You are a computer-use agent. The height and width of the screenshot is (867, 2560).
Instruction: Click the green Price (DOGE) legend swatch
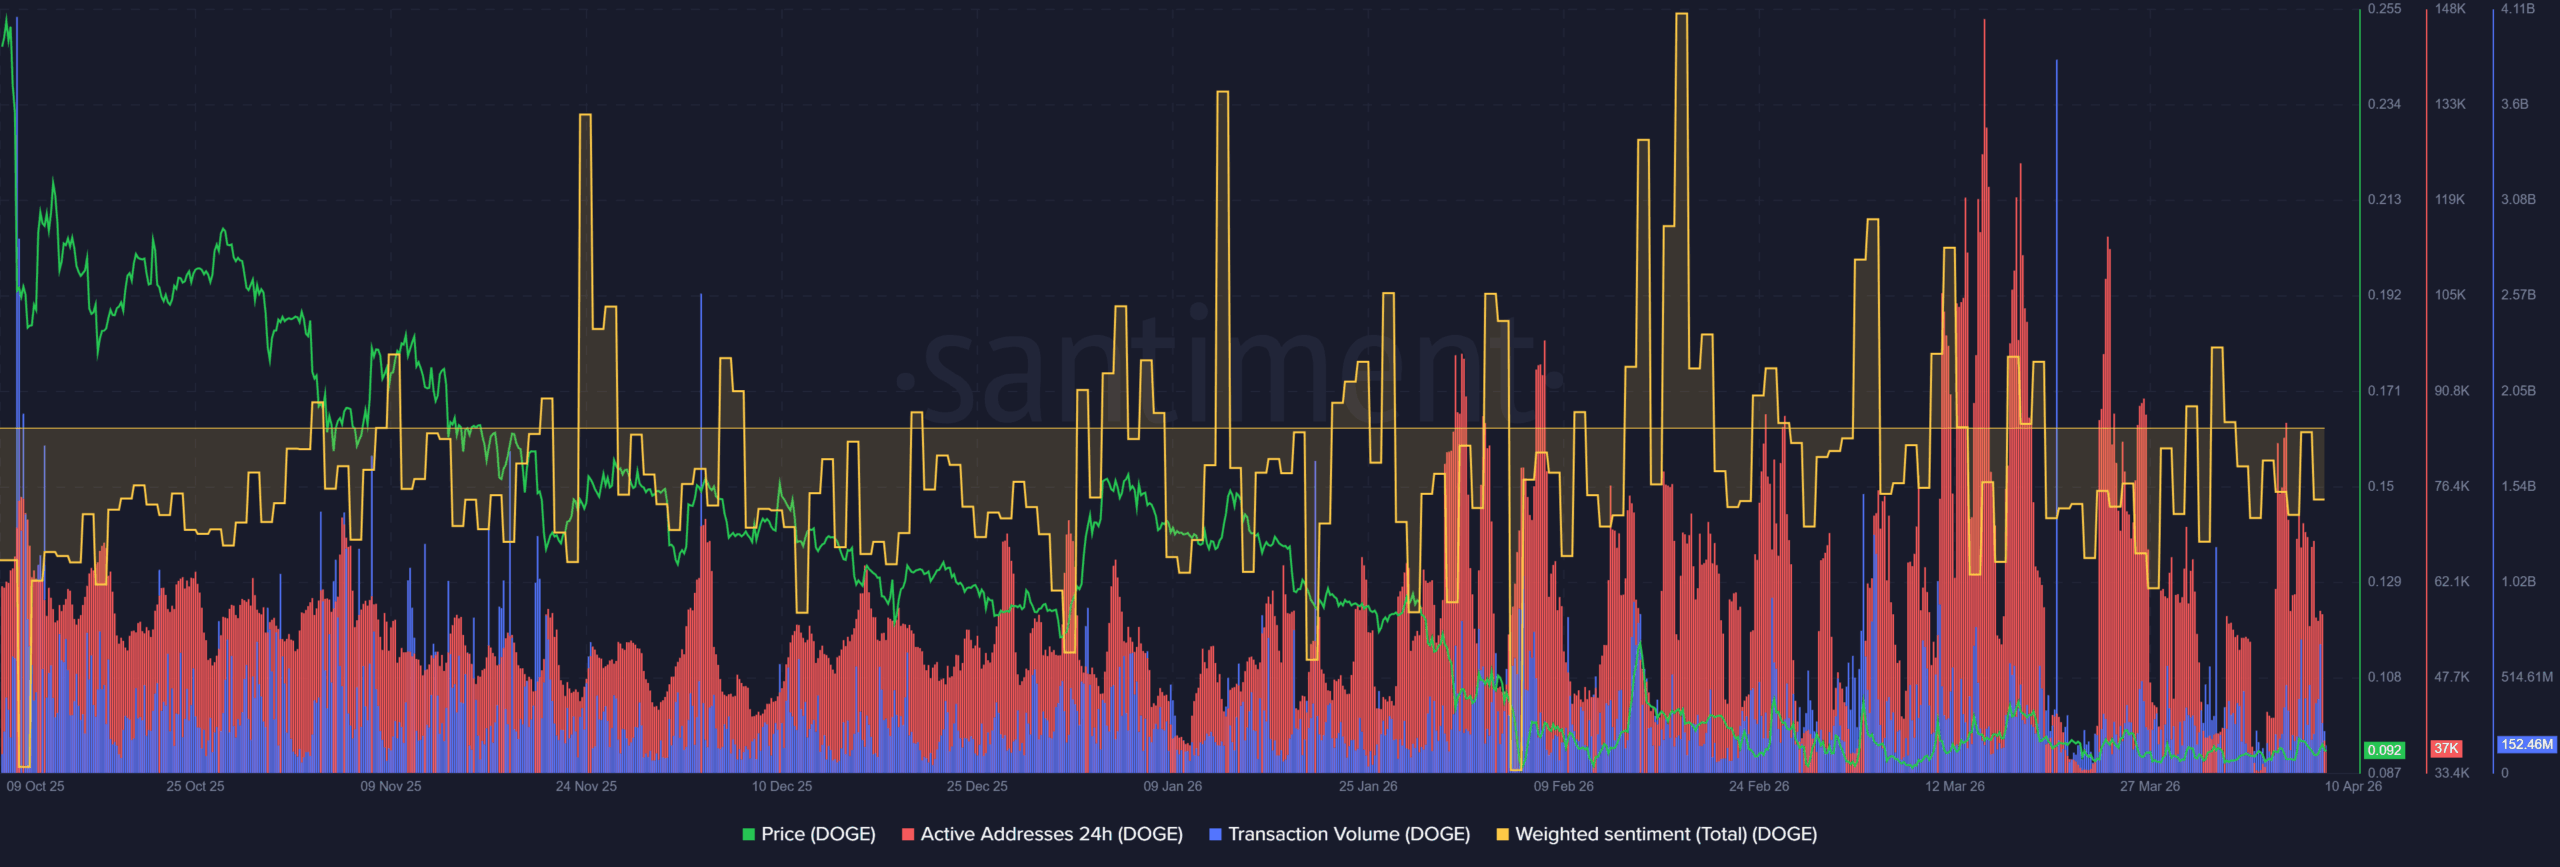pyautogui.click(x=748, y=834)
